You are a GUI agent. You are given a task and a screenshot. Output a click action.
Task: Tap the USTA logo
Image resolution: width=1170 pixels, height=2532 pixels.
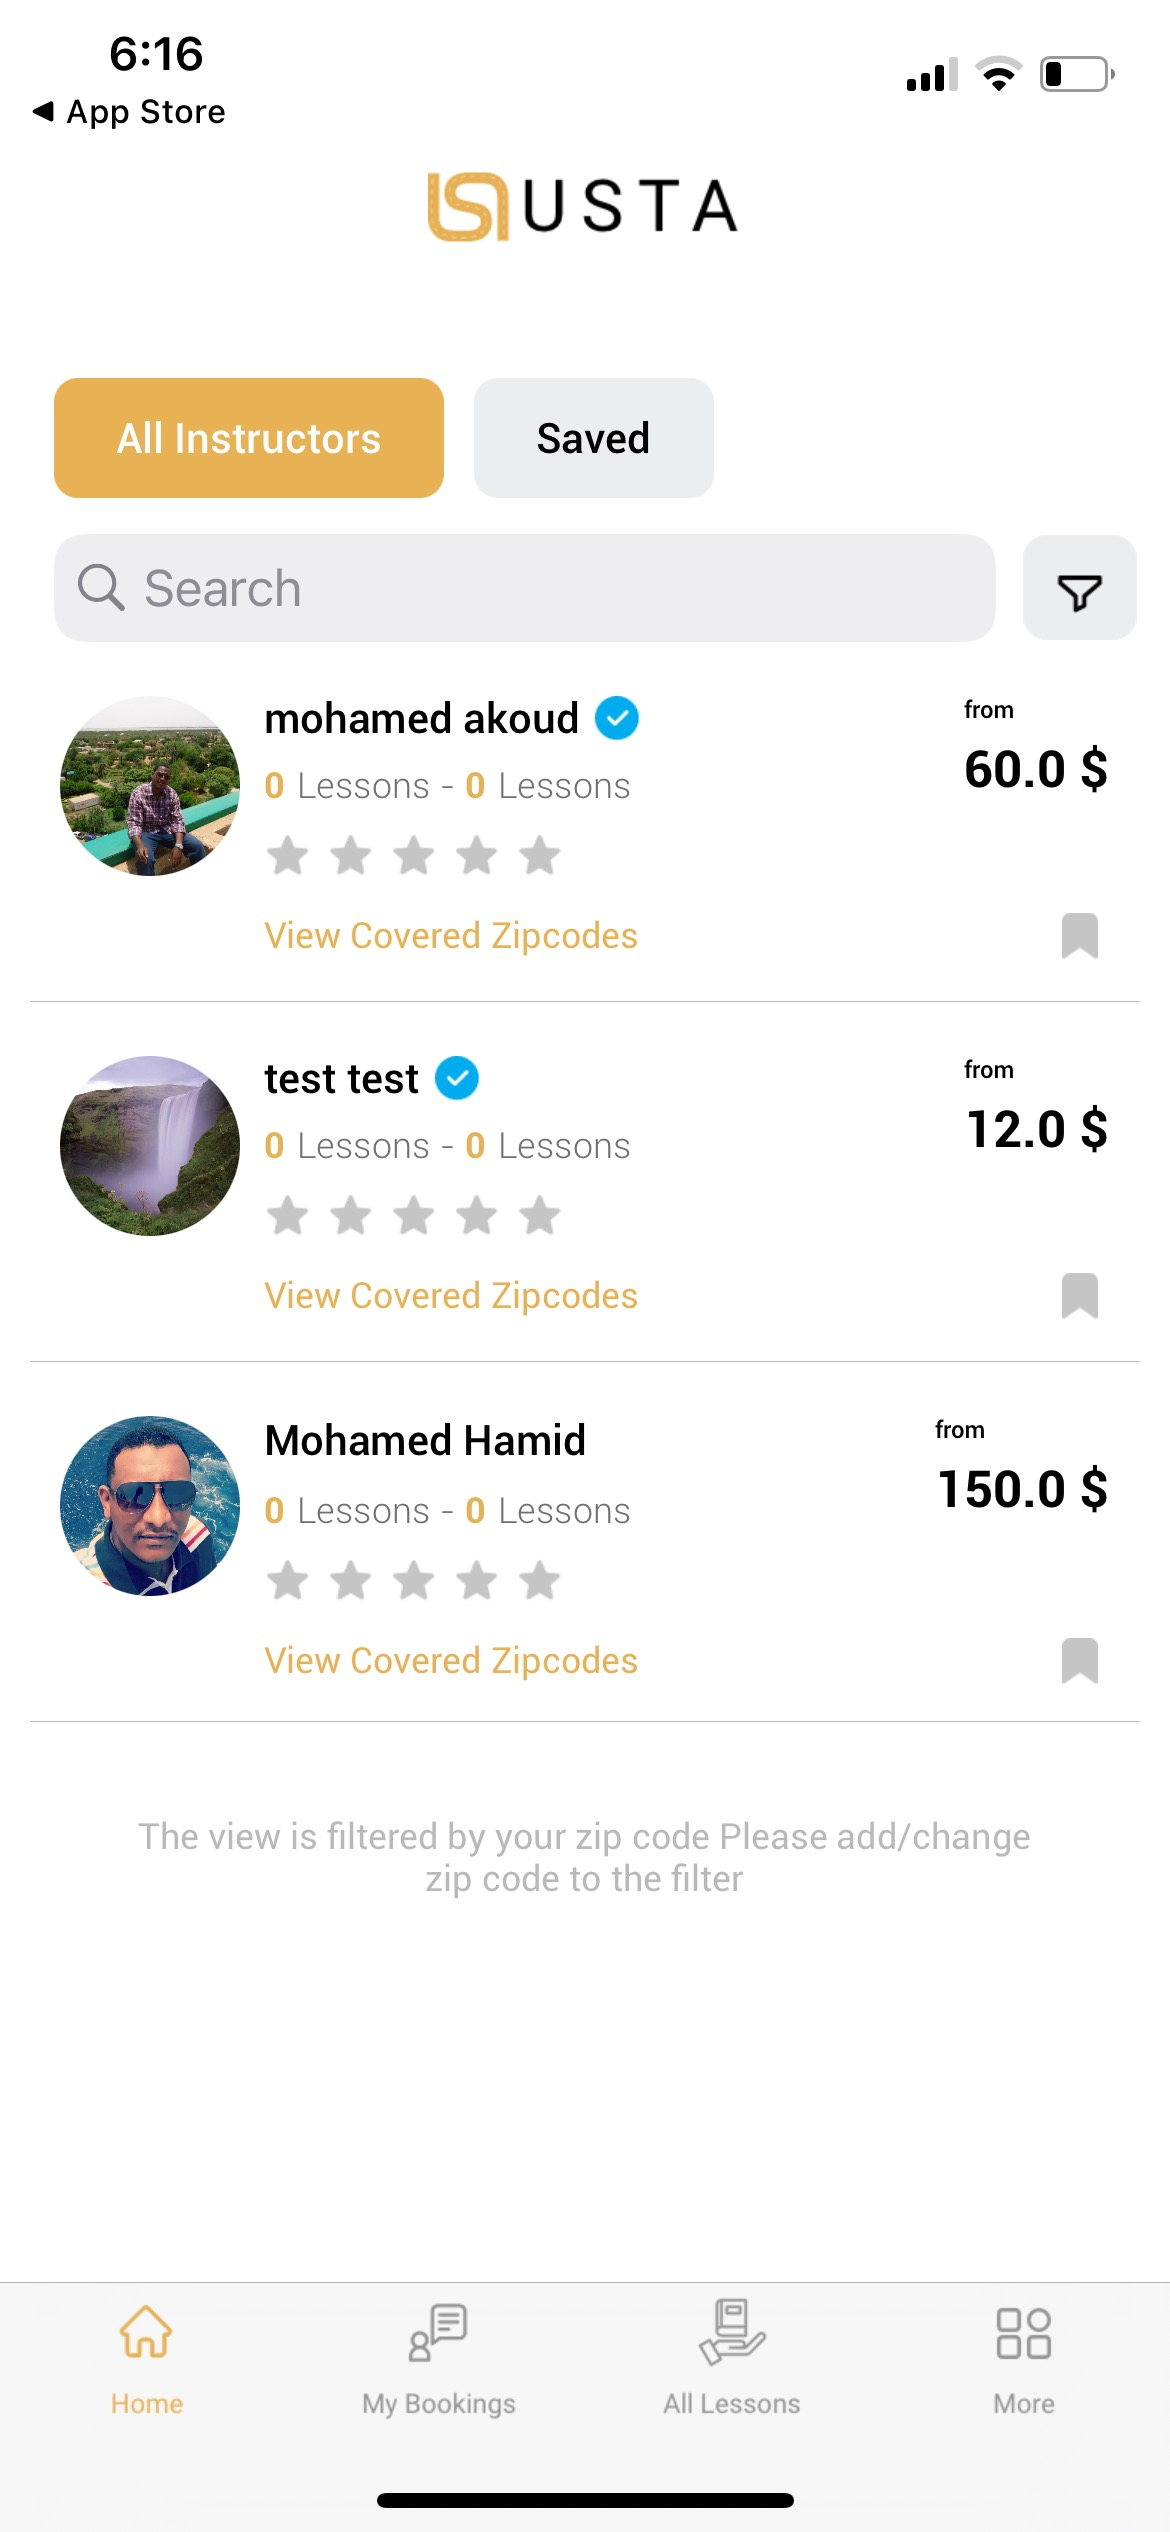[583, 207]
